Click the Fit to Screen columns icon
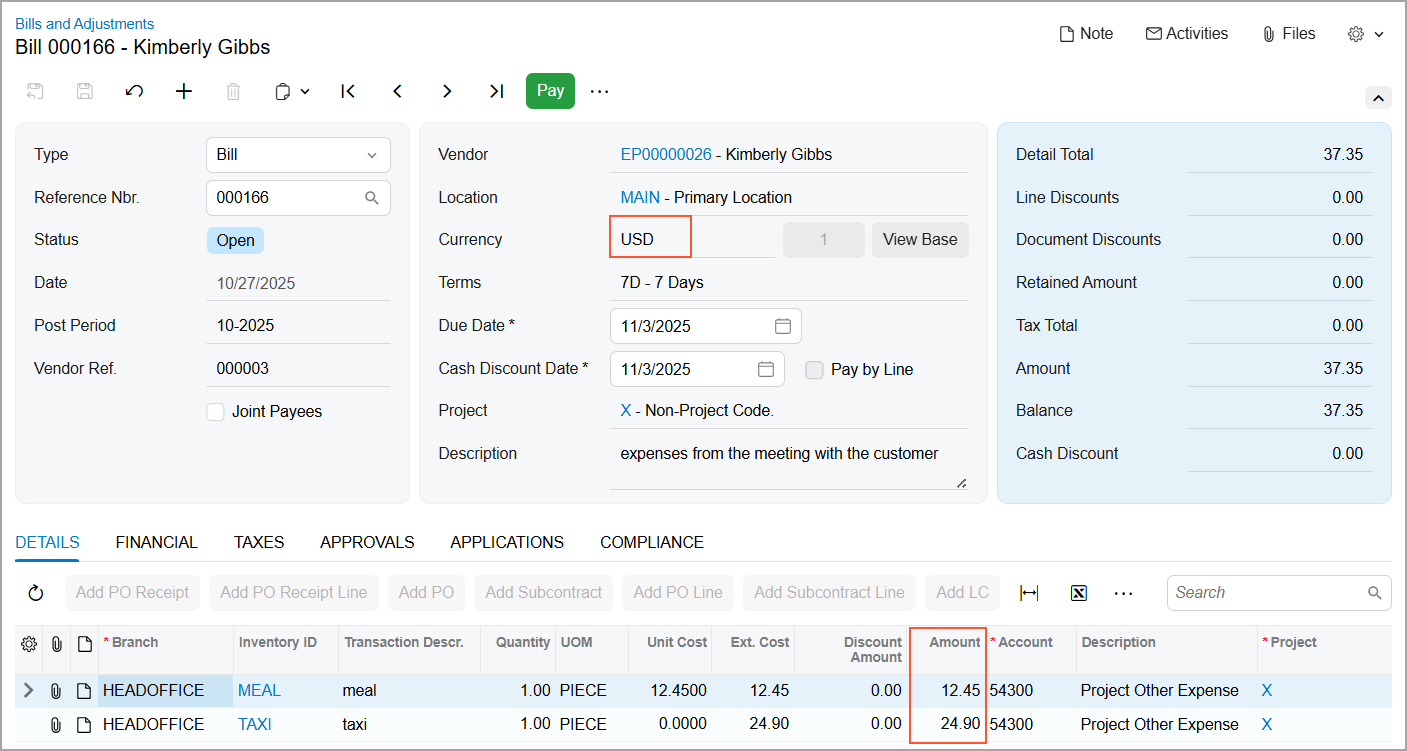 [1029, 593]
